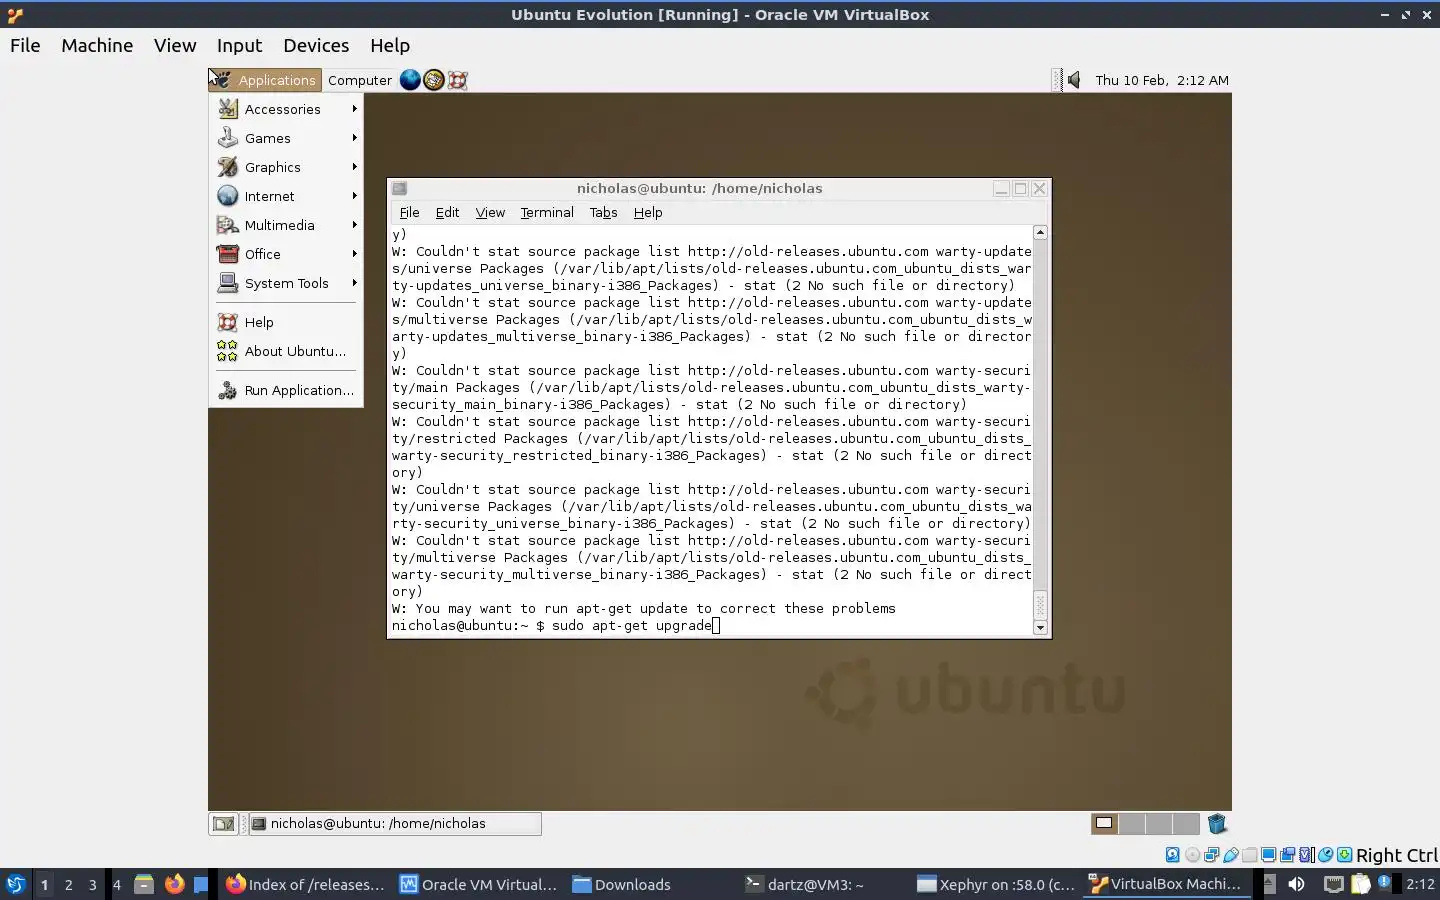The height and width of the screenshot is (900, 1440).
Task: Click VirtualBox network indicator icon
Action: [1211, 855]
